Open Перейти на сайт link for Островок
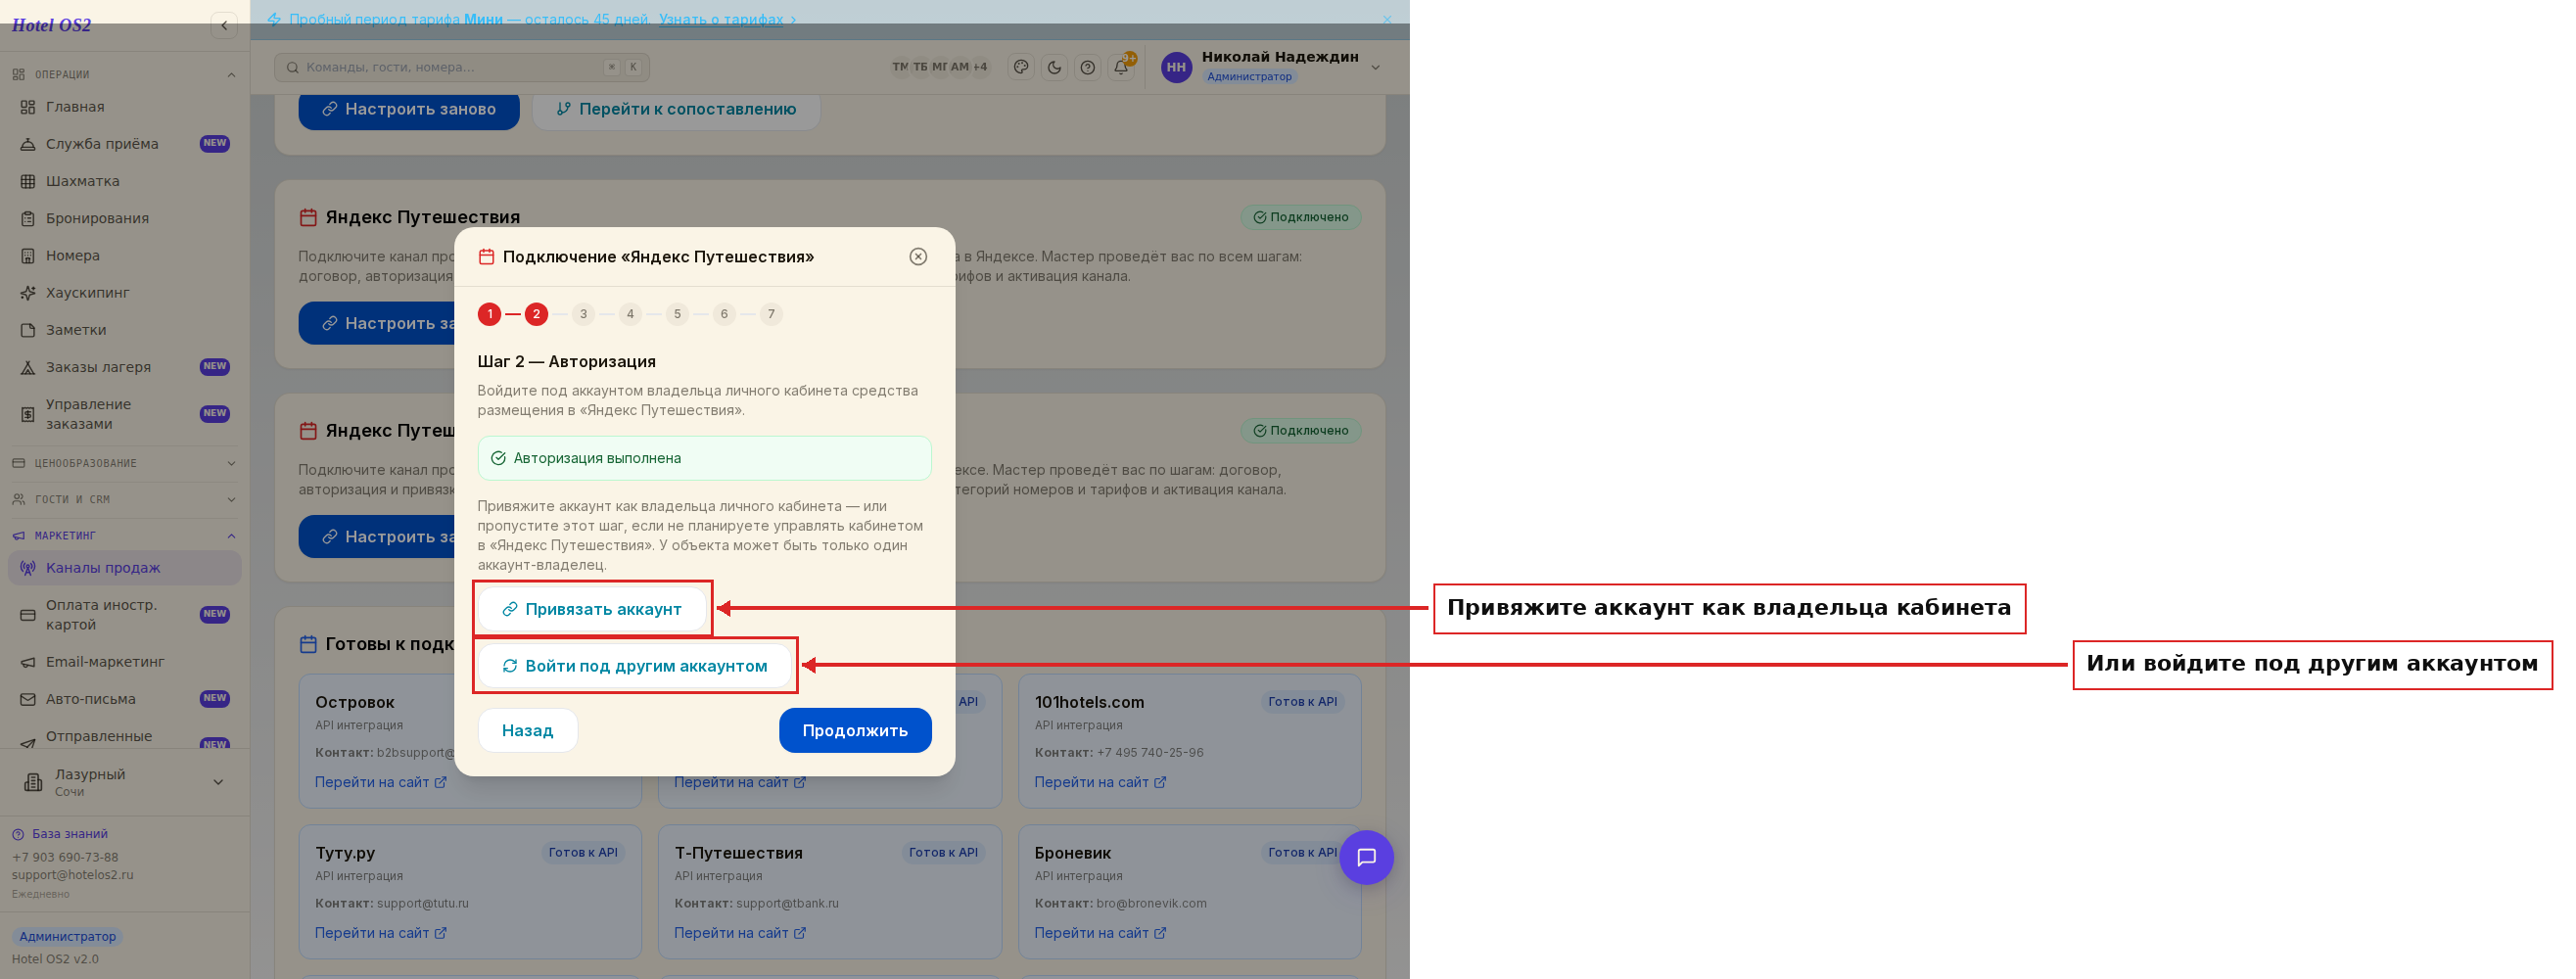The width and height of the screenshot is (2576, 979). [x=381, y=783]
